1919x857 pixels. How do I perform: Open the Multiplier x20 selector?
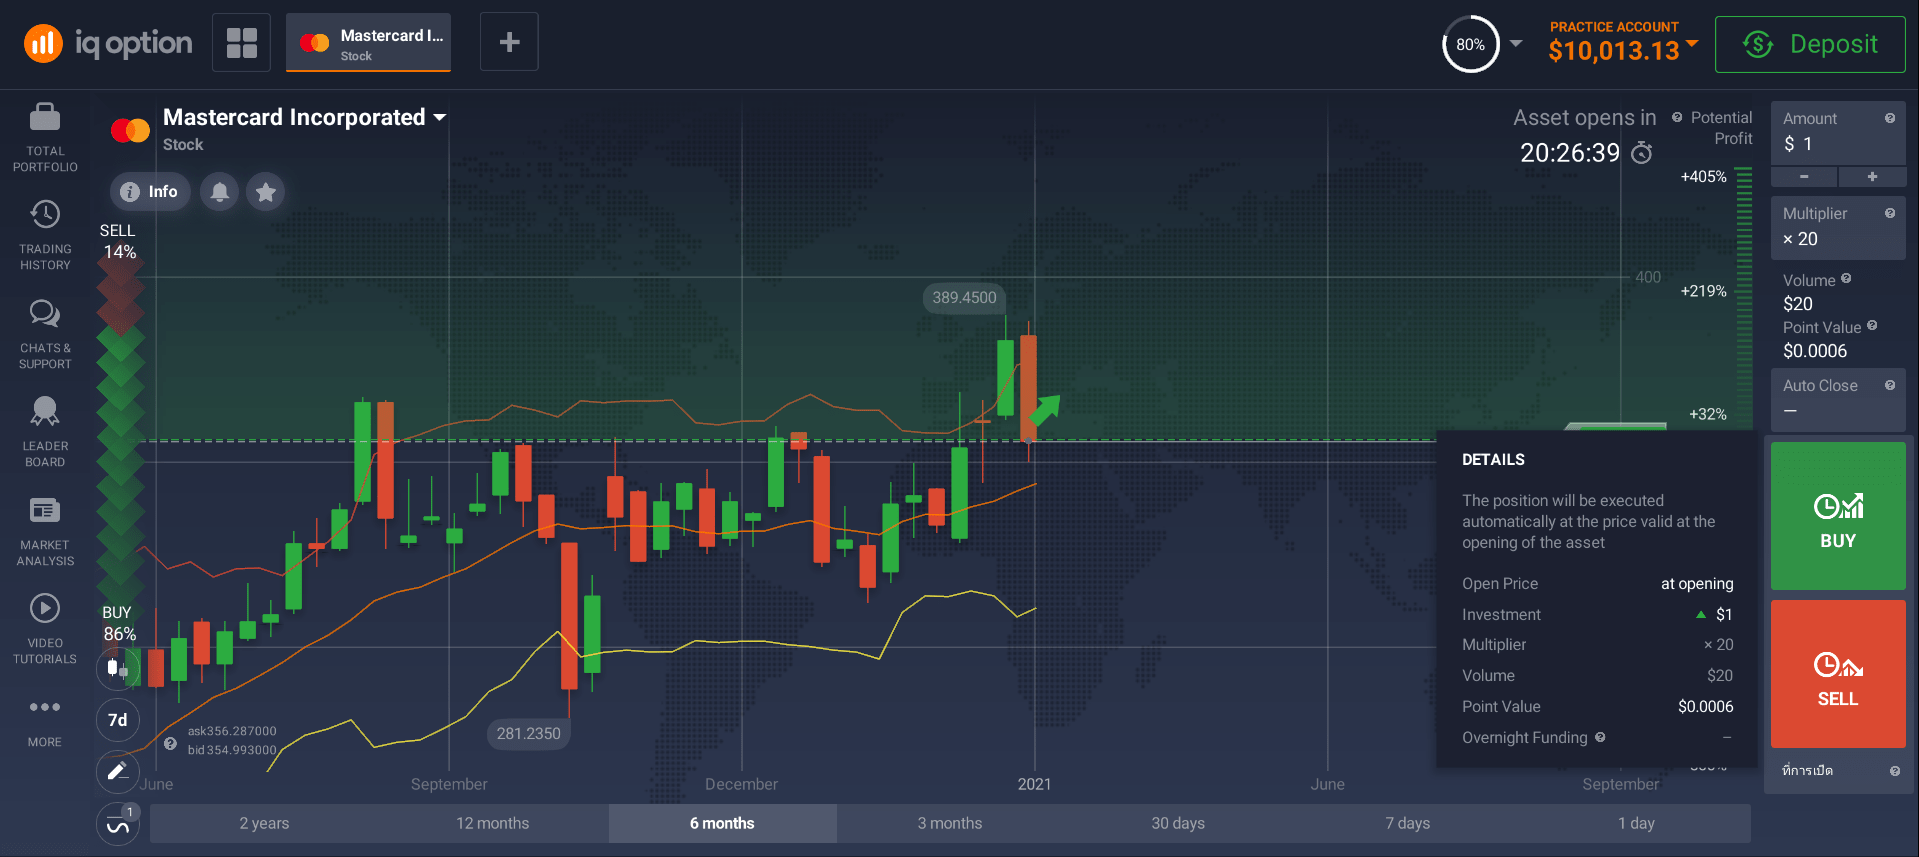[x=1838, y=228]
